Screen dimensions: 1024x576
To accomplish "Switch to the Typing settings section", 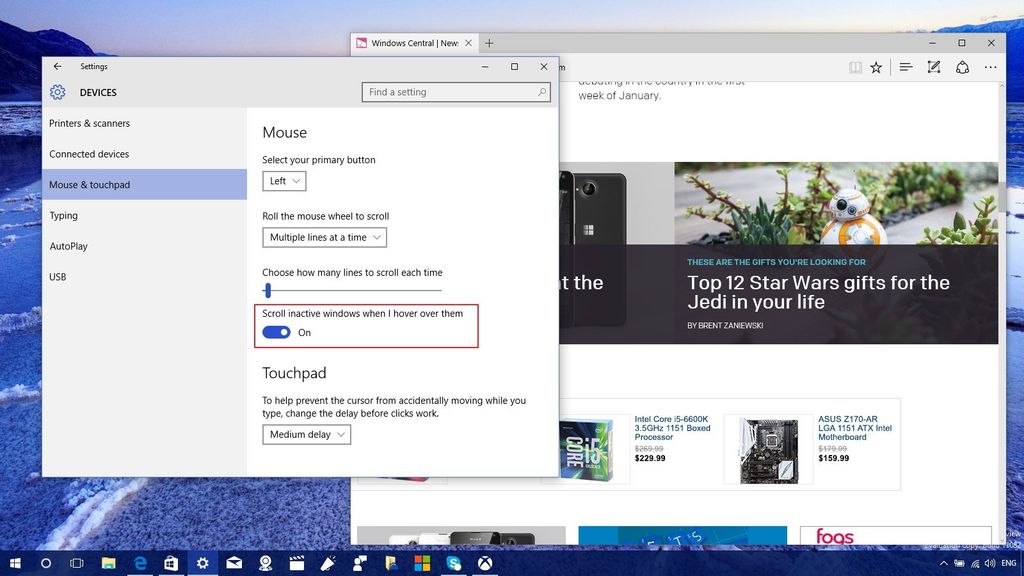I will click(x=63, y=215).
